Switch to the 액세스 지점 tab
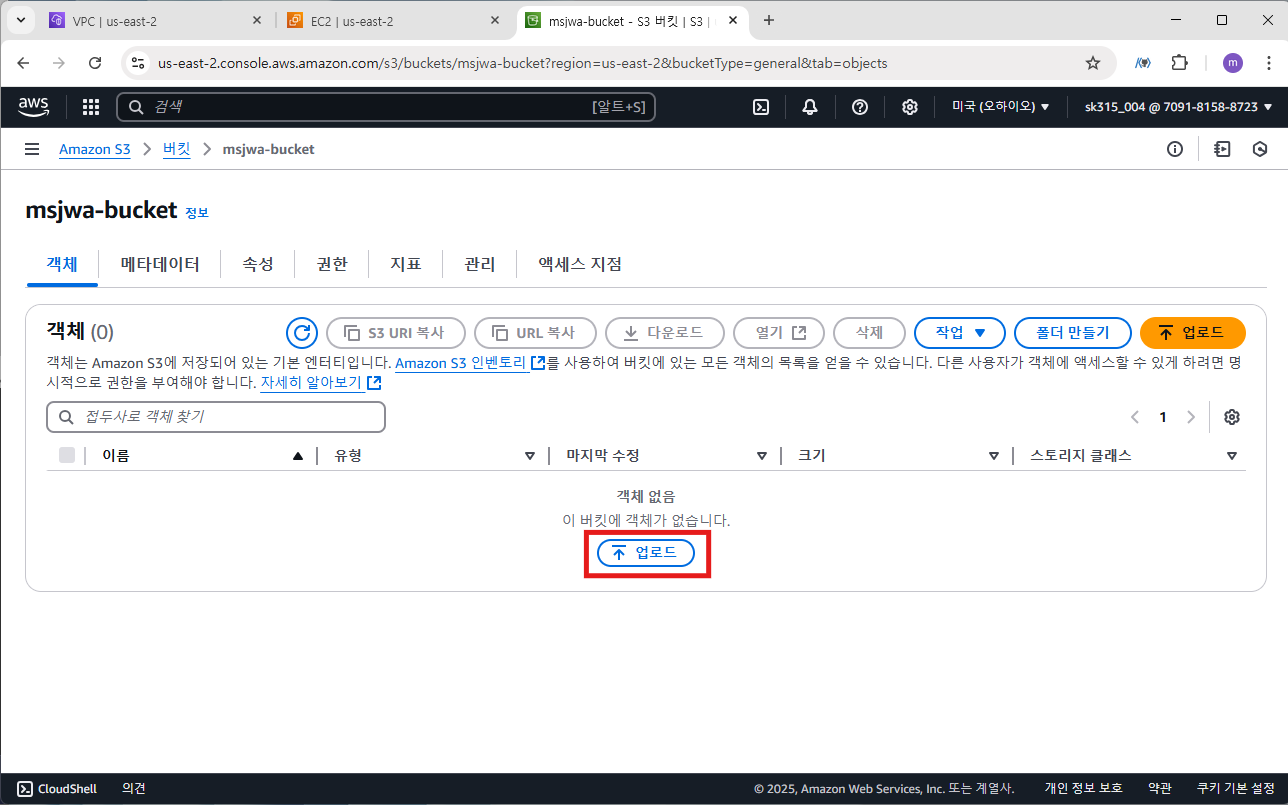Screen dimensions: 1288x805 [x=580, y=264]
